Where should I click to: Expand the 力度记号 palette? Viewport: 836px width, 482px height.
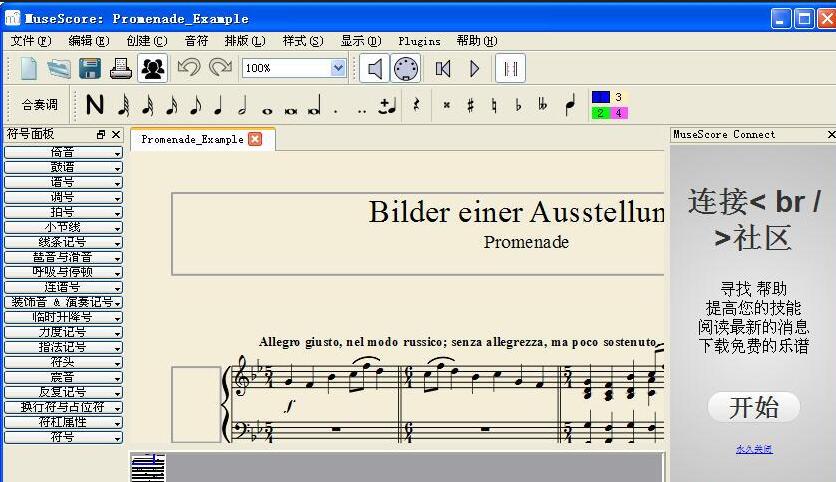(x=63, y=332)
